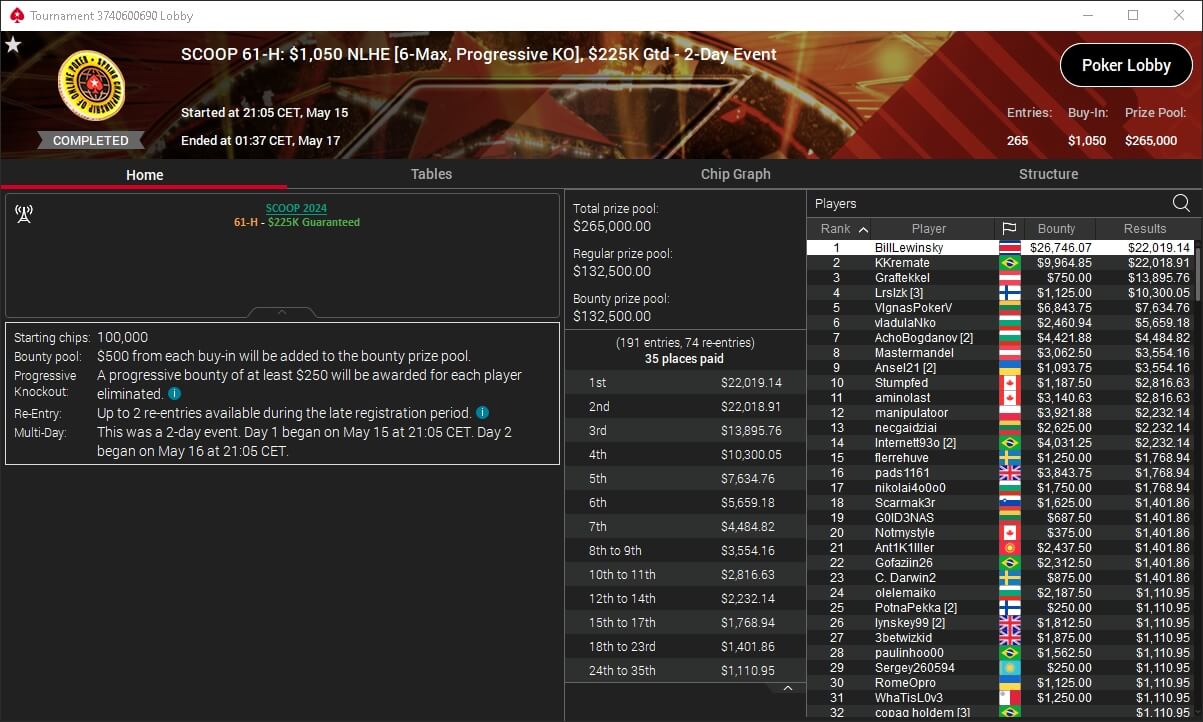
Task: Click the Poker Lobby button
Action: (1126, 65)
